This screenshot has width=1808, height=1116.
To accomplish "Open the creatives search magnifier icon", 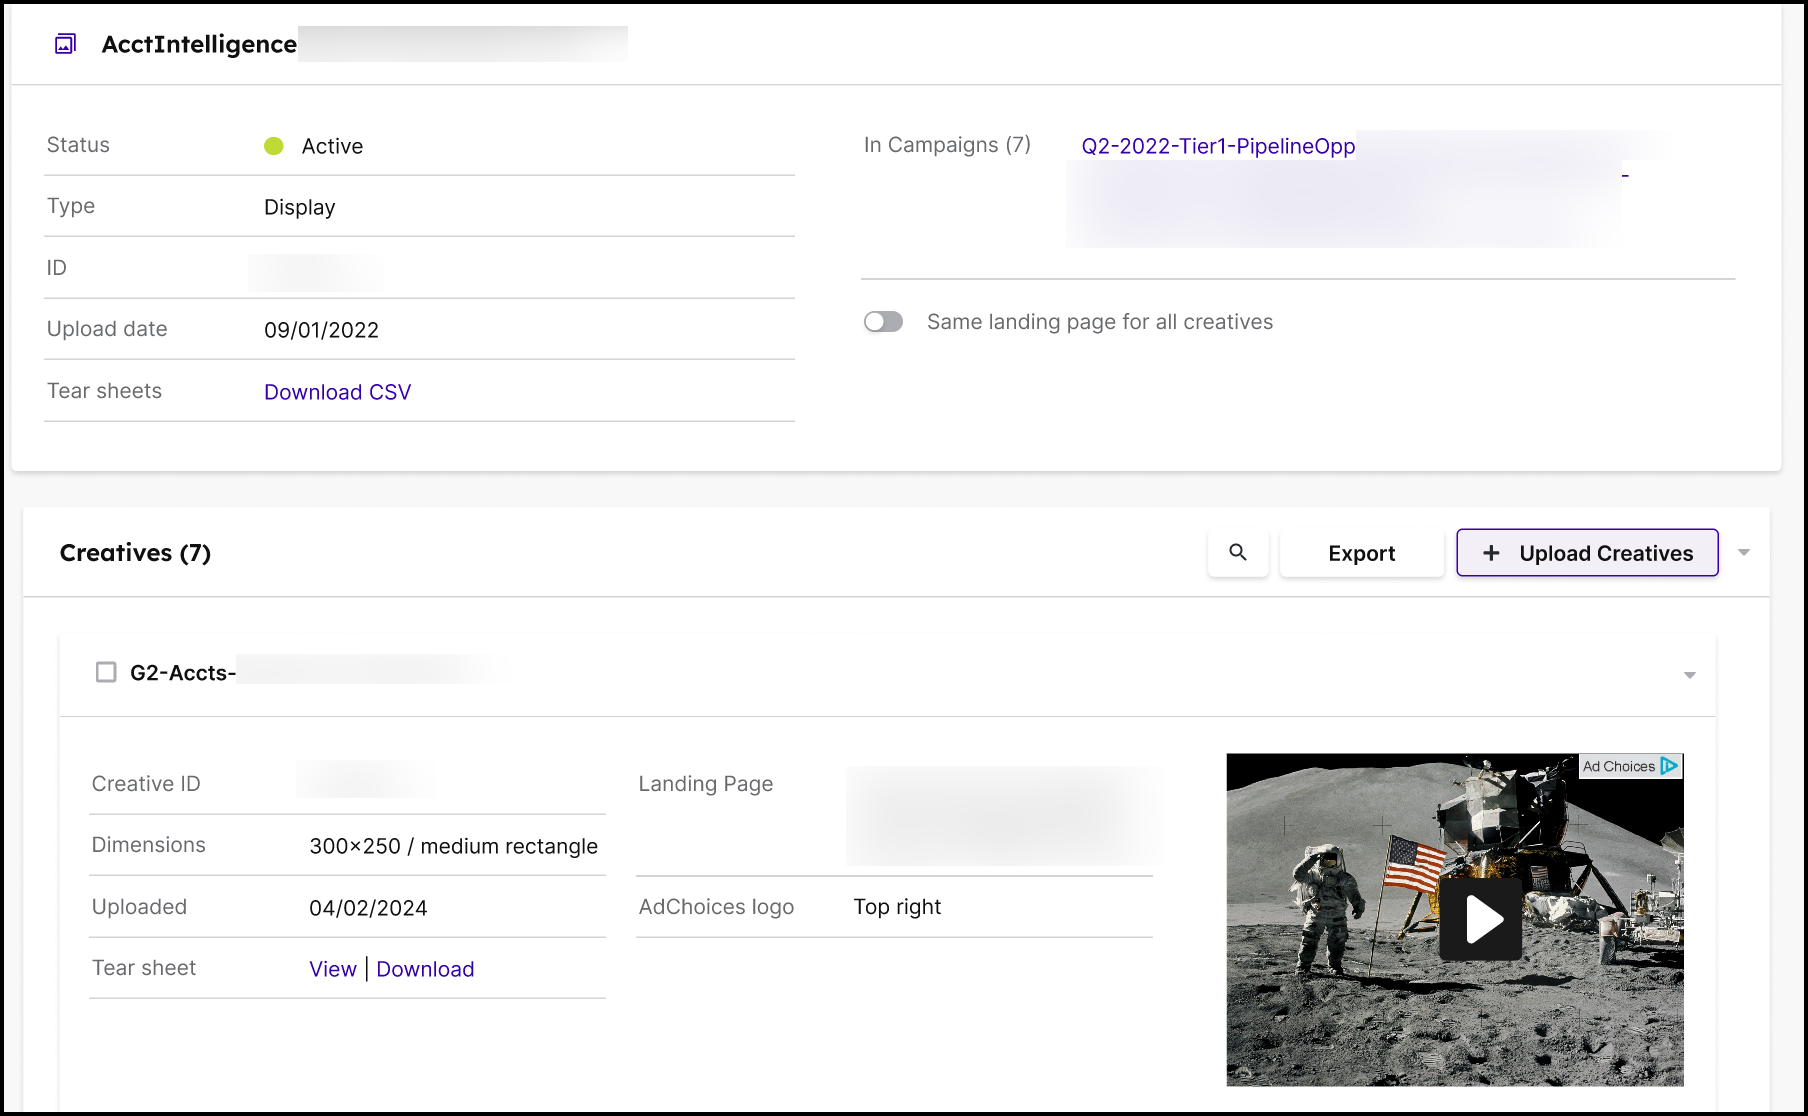I will tap(1238, 552).
